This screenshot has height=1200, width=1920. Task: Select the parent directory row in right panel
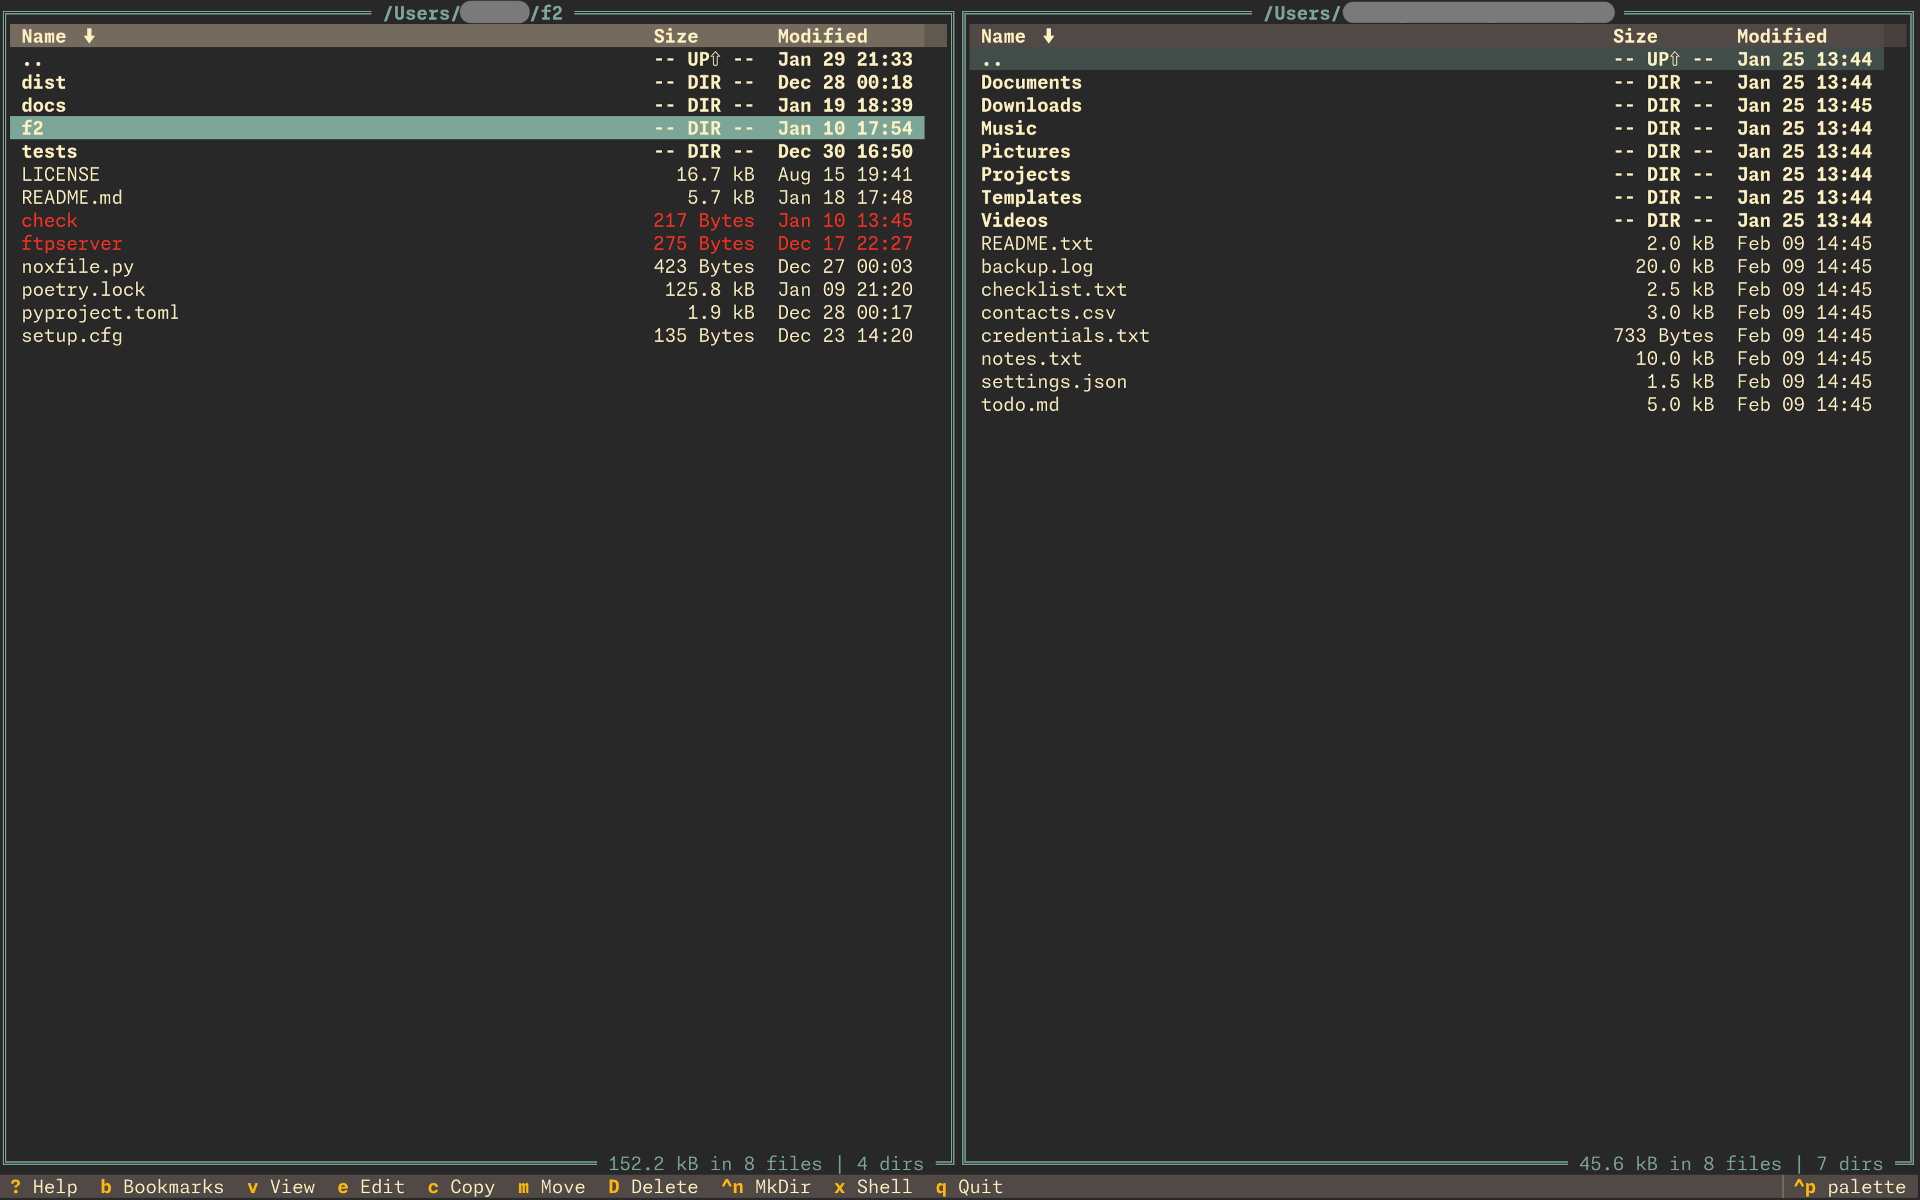[x=1427, y=59]
